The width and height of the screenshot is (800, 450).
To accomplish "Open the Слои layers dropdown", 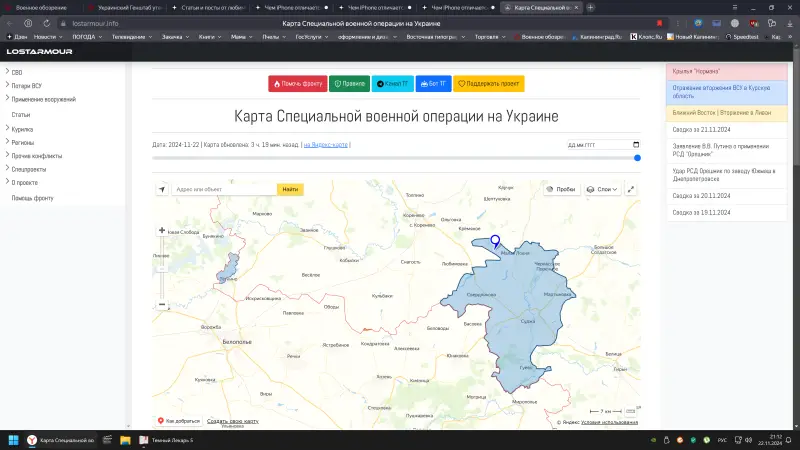I will pos(602,189).
